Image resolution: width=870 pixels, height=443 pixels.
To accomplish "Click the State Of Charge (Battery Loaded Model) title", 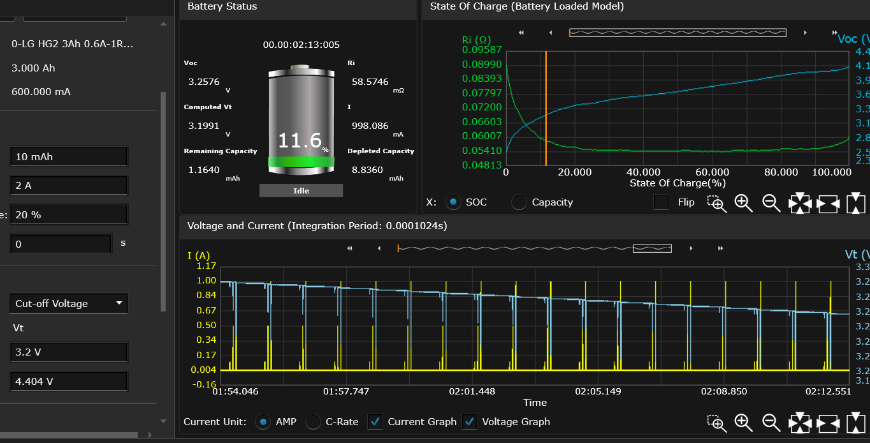I will (527, 6).
